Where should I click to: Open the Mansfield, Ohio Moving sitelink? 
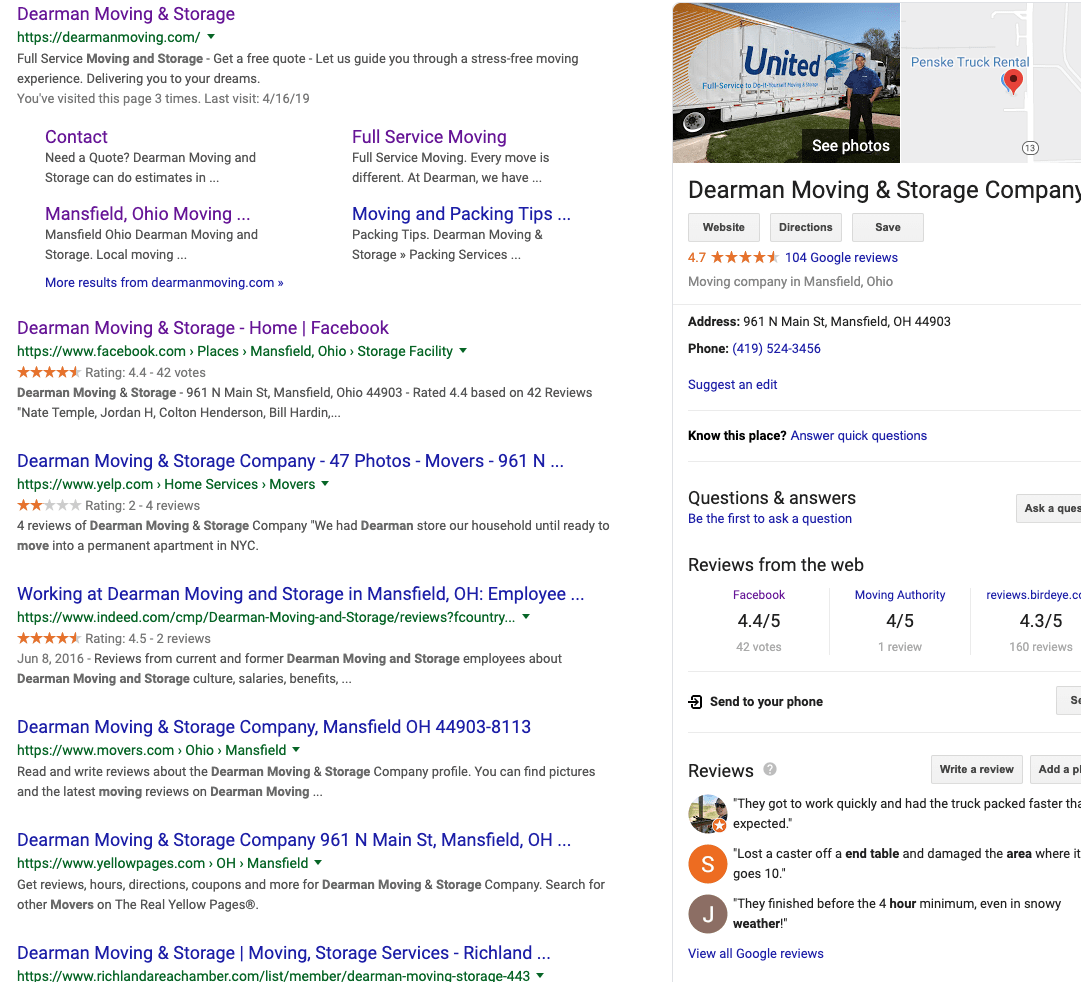(148, 214)
